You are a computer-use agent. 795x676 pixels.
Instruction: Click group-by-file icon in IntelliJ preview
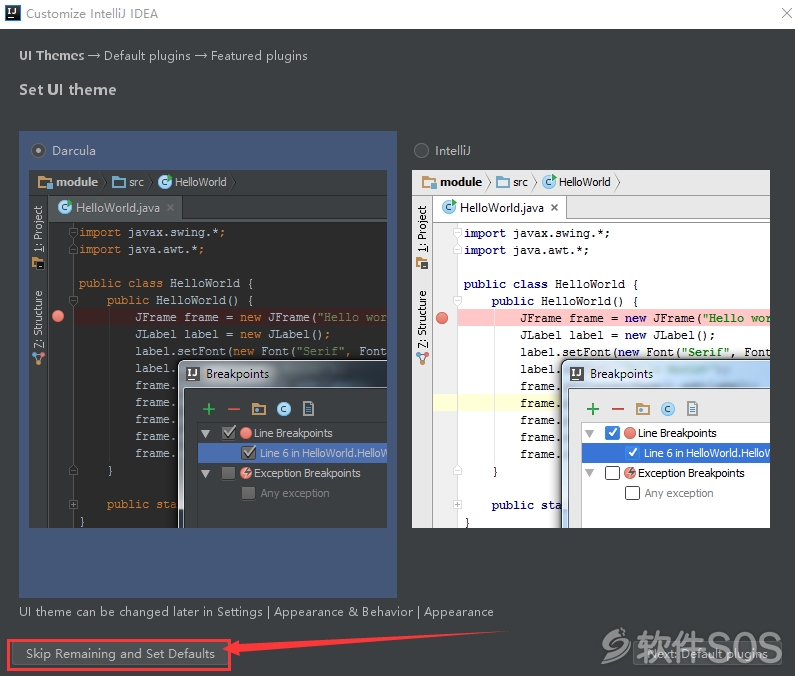pos(692,408)
